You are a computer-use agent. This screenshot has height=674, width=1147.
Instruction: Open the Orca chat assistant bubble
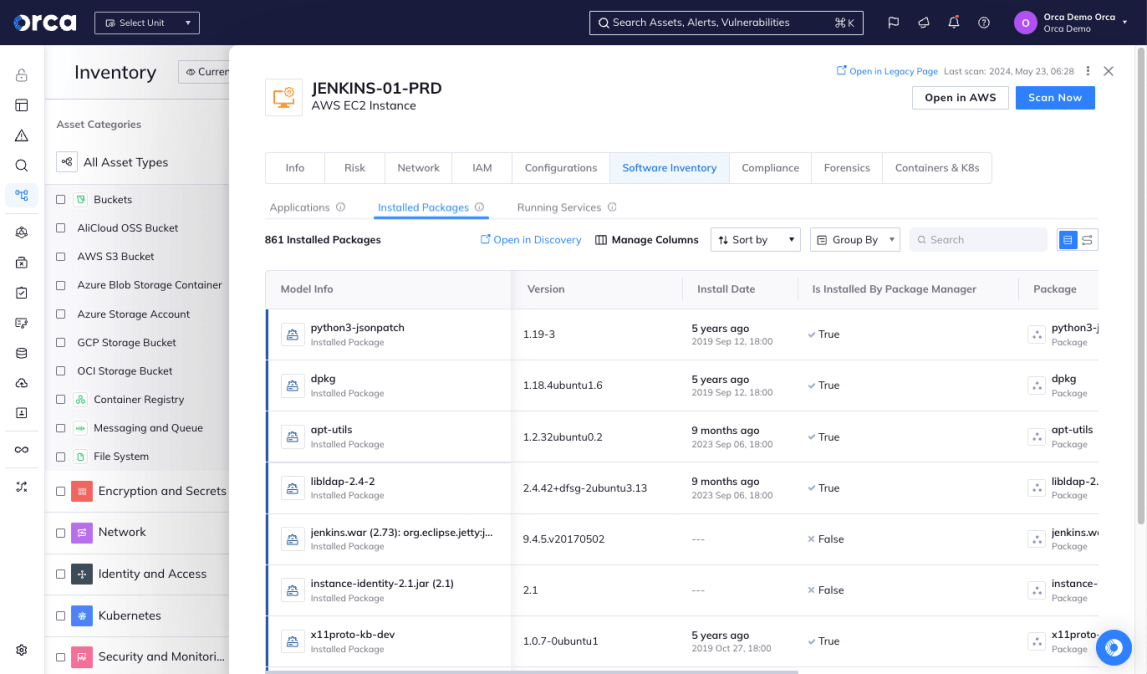[x=1113, y=648]
